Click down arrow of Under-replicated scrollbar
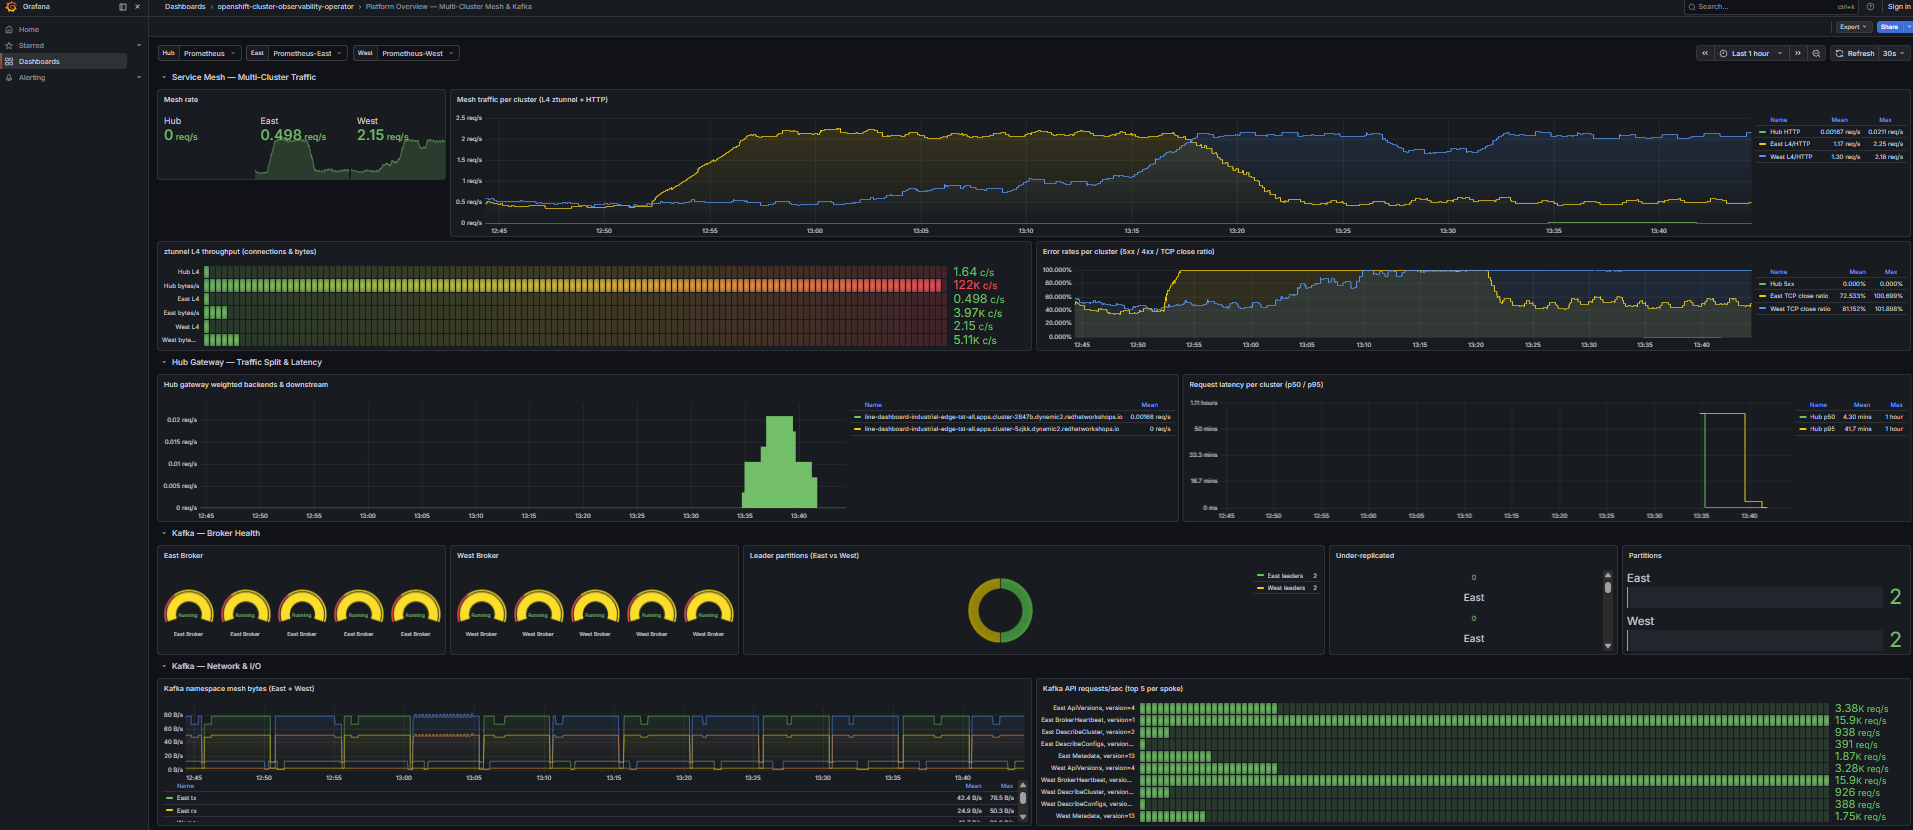Viewport: 1913px width, 830px height. pos(1608,646)
